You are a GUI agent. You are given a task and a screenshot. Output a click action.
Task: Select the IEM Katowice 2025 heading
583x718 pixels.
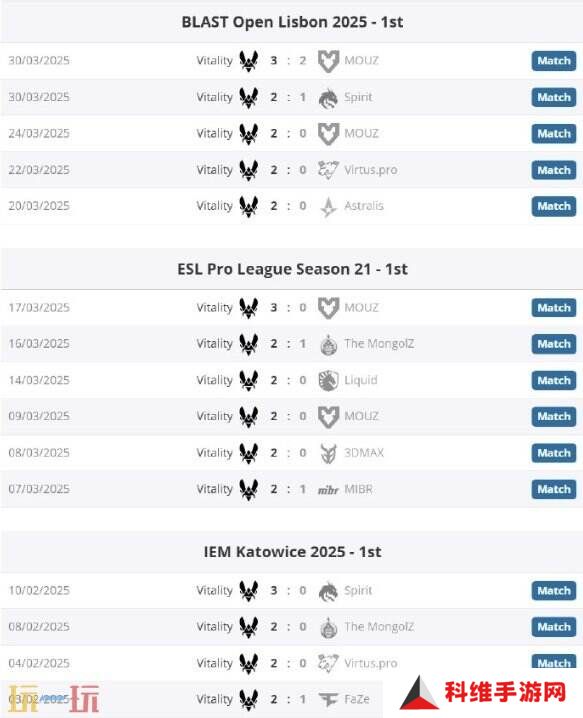[x=292, y=552]
